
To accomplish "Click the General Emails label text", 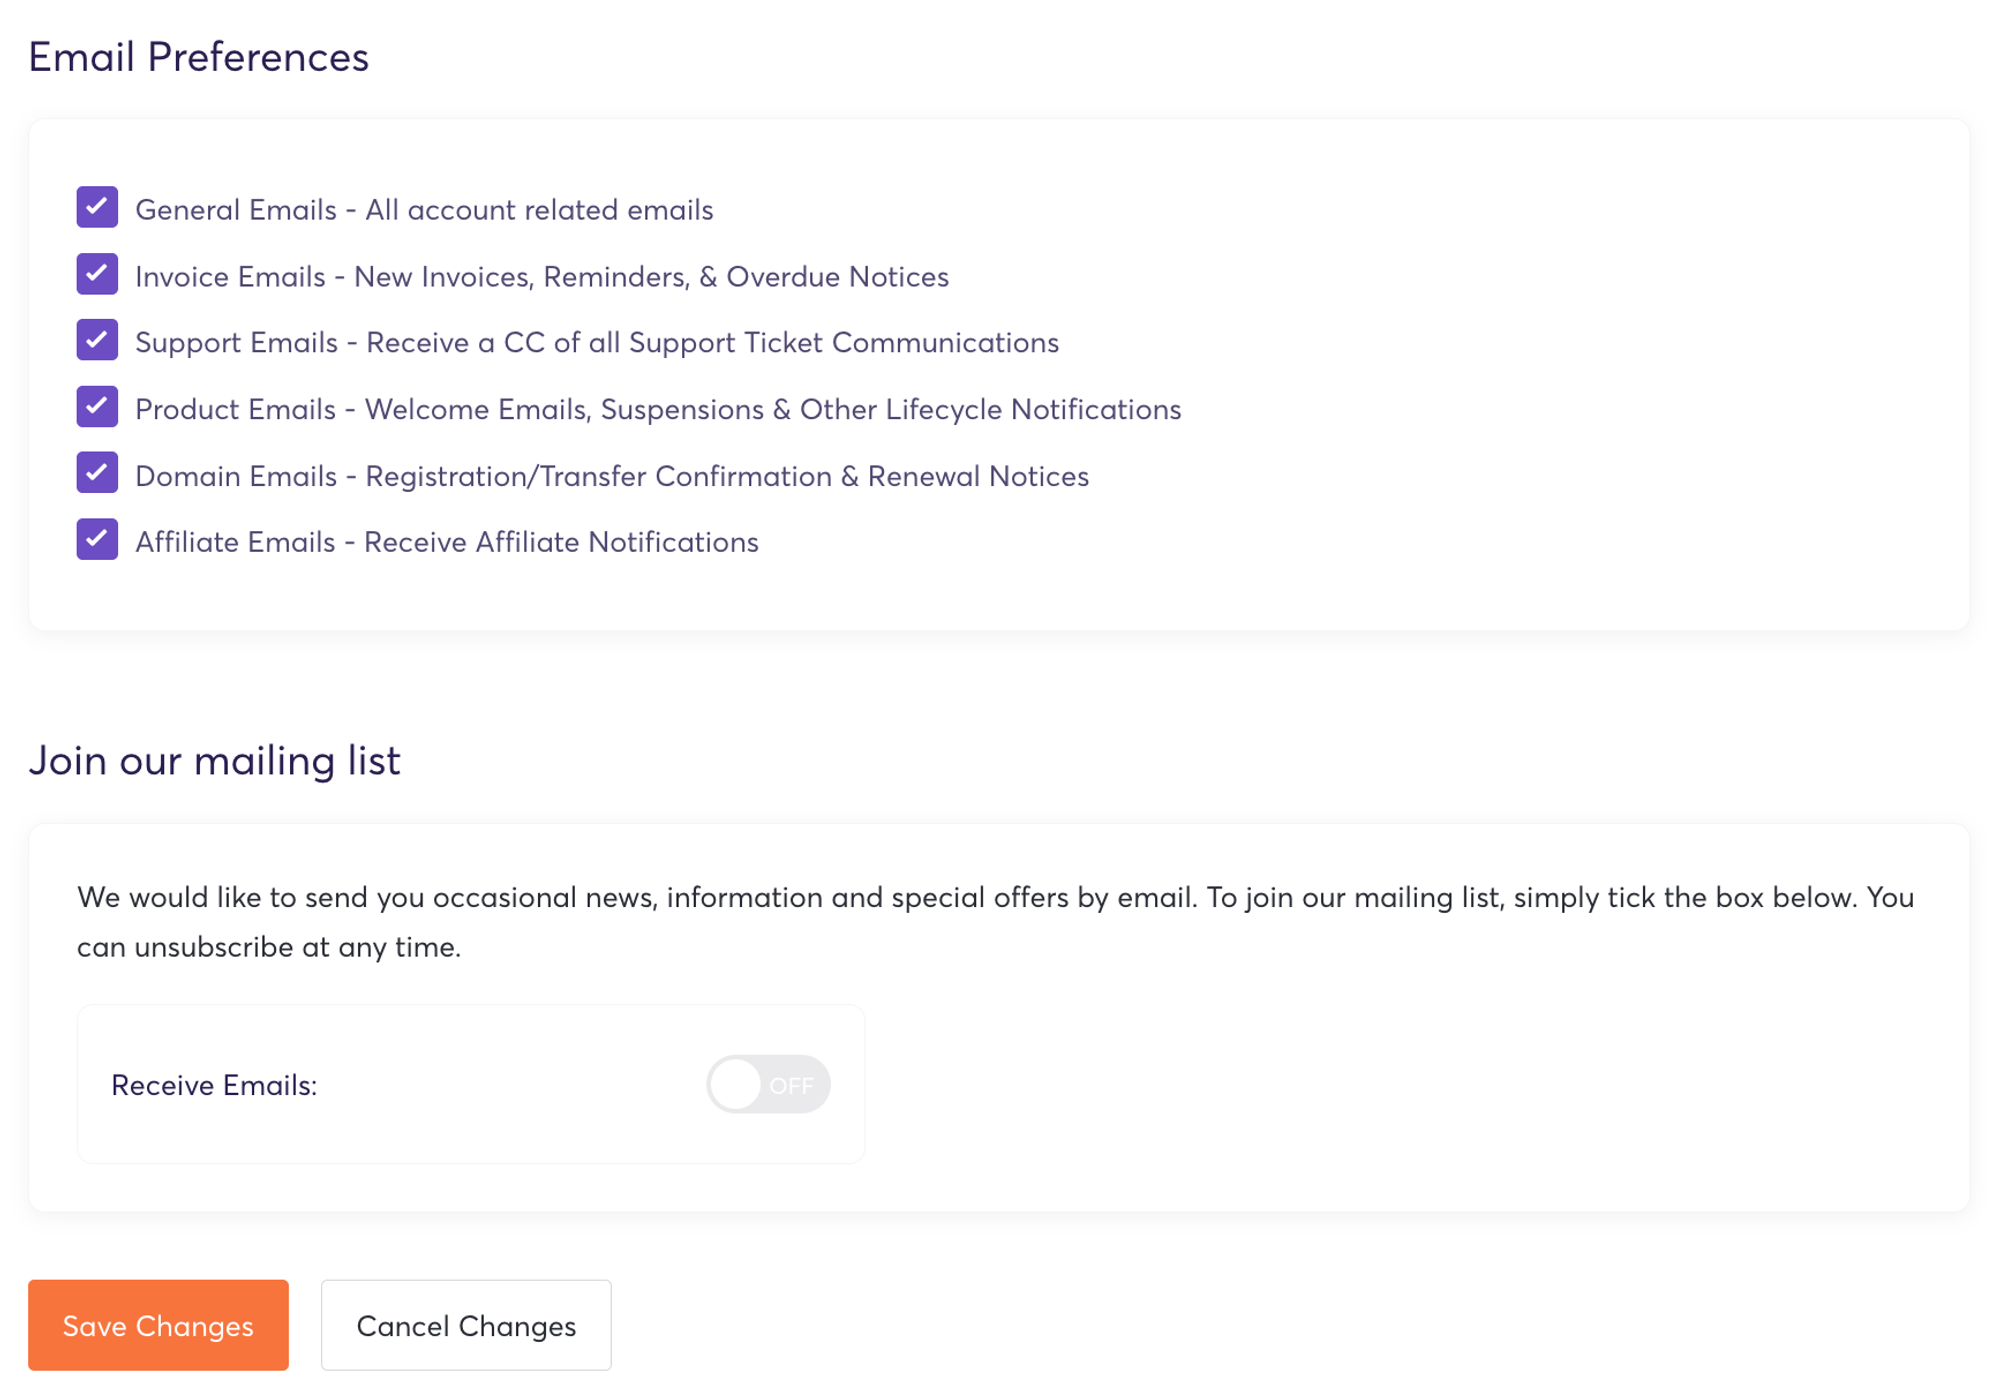I will tap(424, 210).
